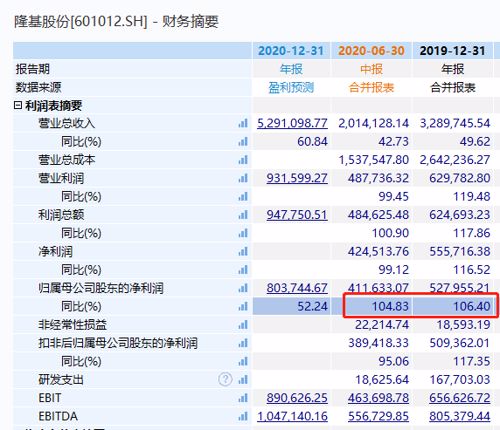Select cell 60.84 revenue growth
Screen dimensions: 500x430
[312, 142]
